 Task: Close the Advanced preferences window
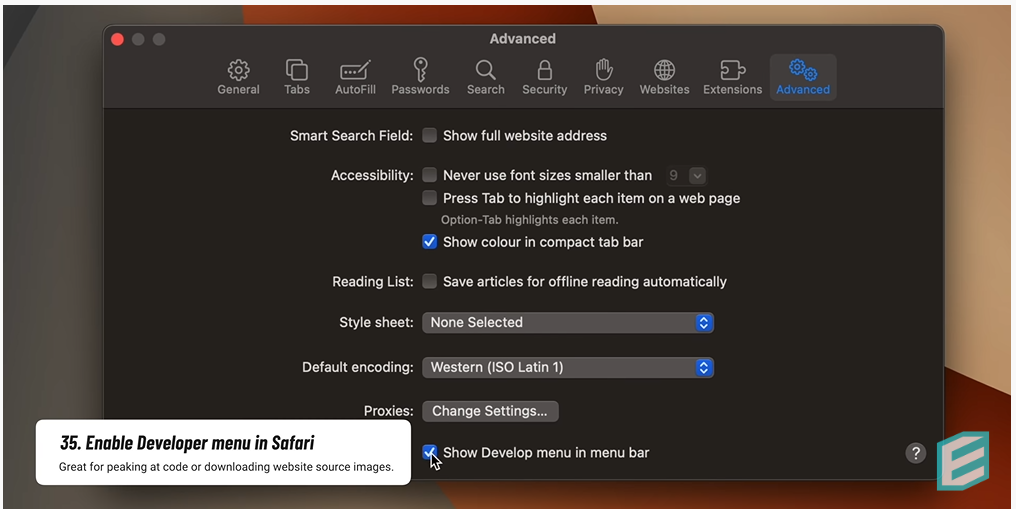(117, 40)
